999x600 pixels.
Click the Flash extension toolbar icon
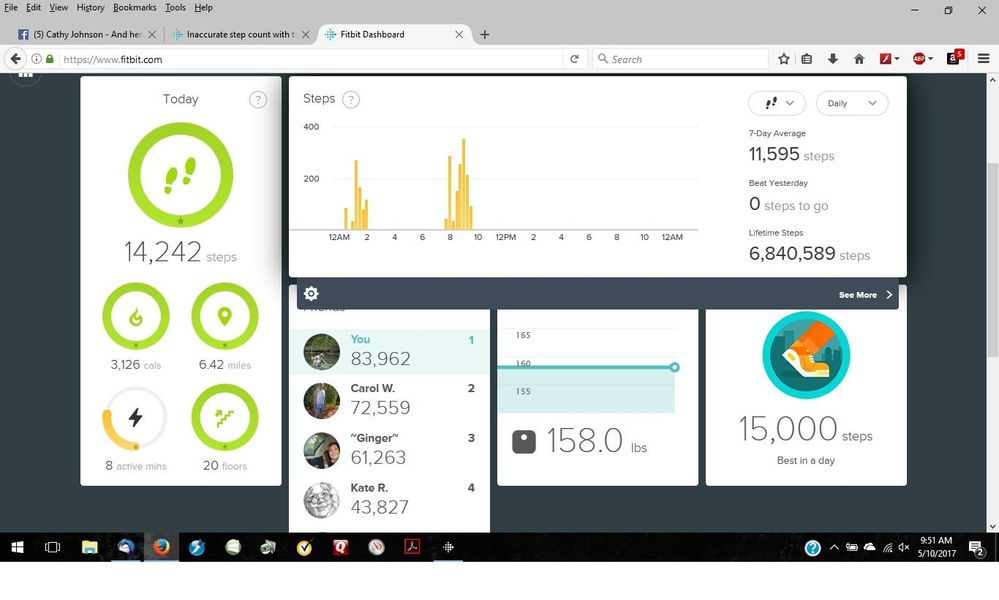pos(886,59)
